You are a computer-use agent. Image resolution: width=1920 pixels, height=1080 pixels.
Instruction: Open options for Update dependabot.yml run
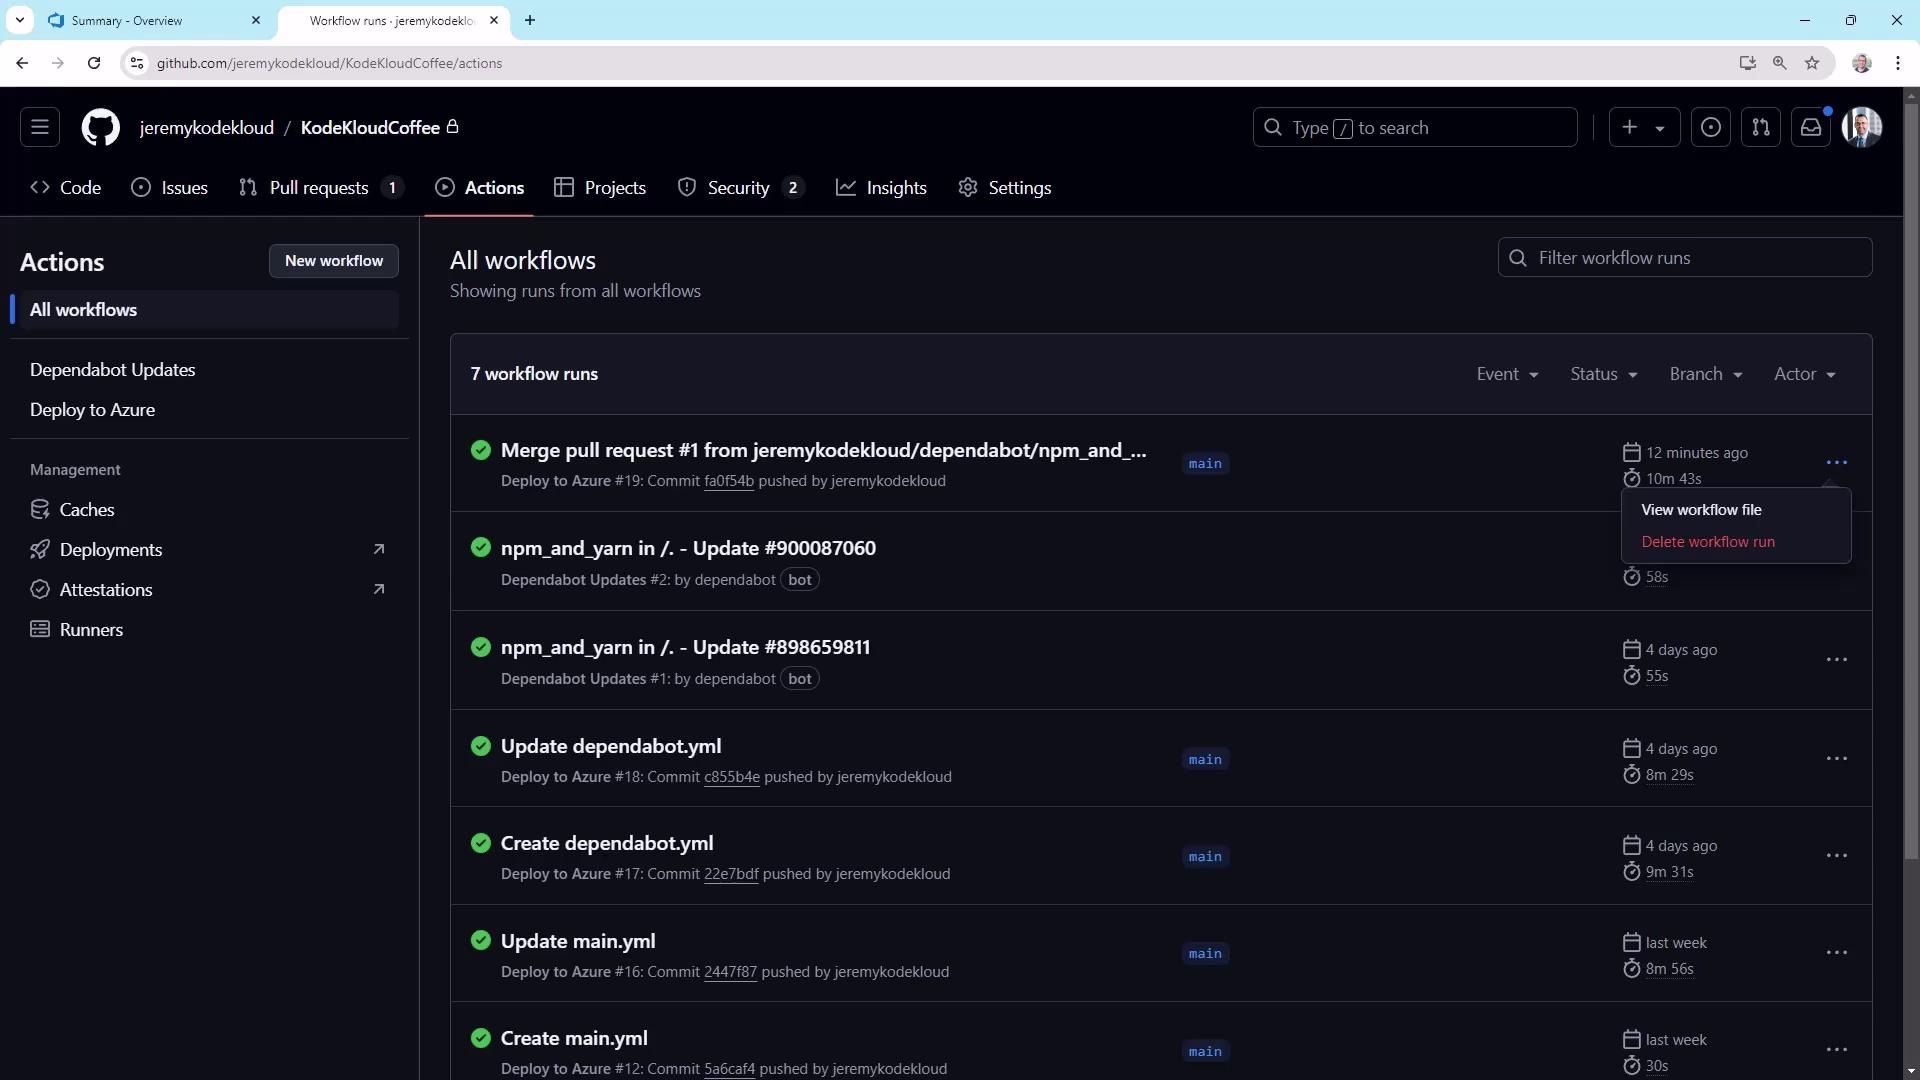point(1837,759)
